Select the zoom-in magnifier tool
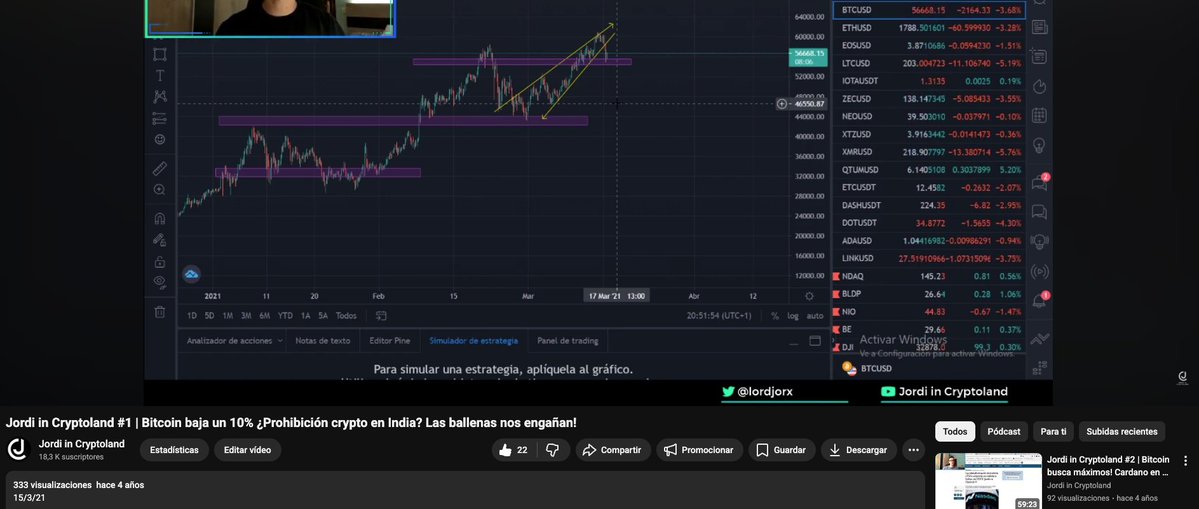The height and width of the screenshot is (509, 1199). coord(160,190)
